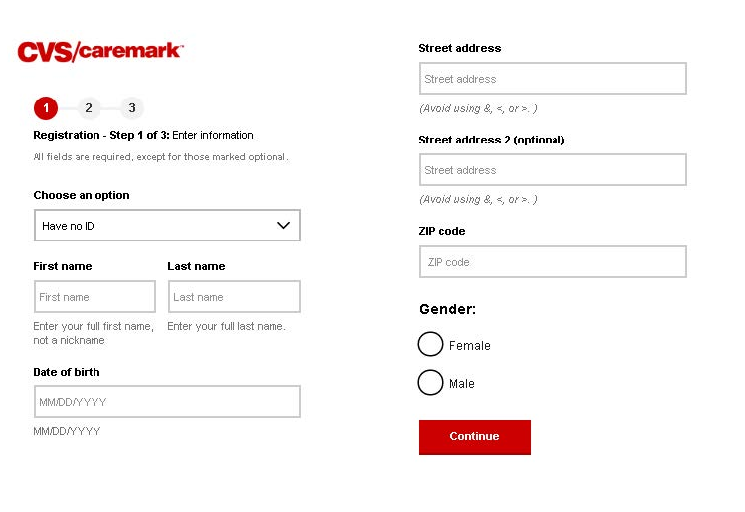Click the Female label text
Screen dimensions: 745x512
470,346
